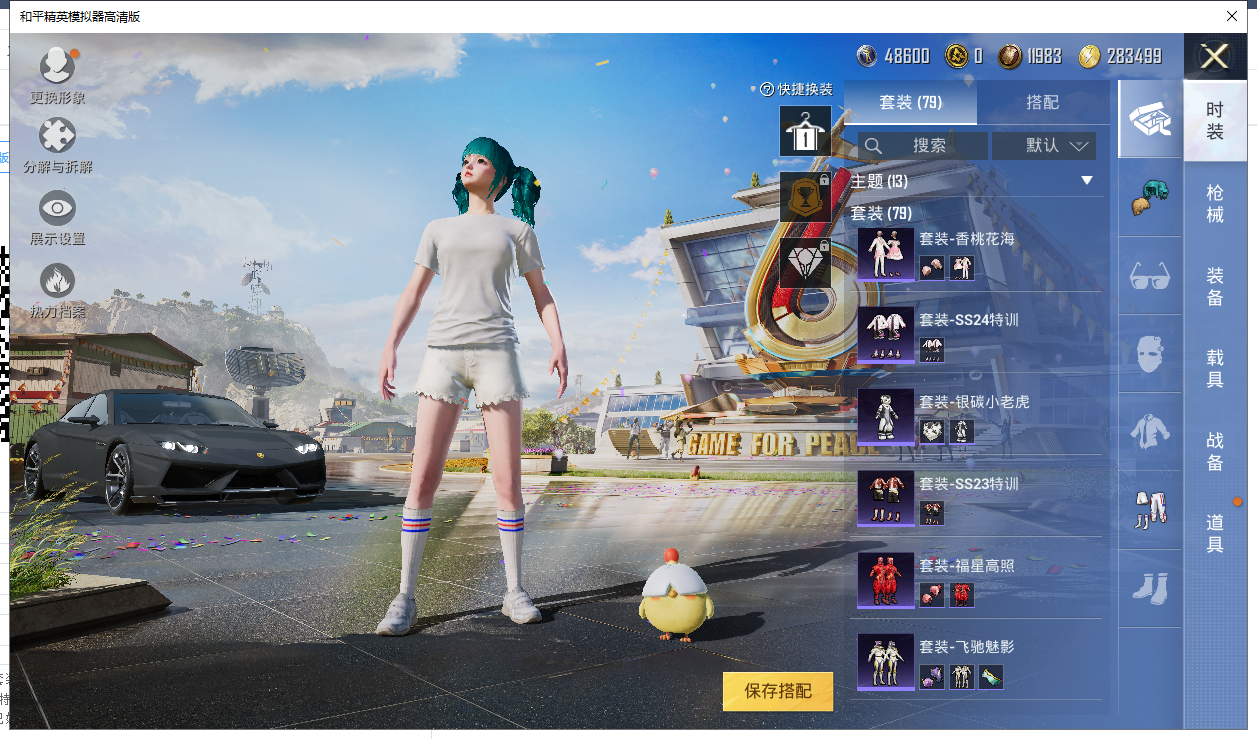Click the outfit piece icon under 套装-SS24特训
Screen dimensions: 1257x739
(x=932, y=349)
